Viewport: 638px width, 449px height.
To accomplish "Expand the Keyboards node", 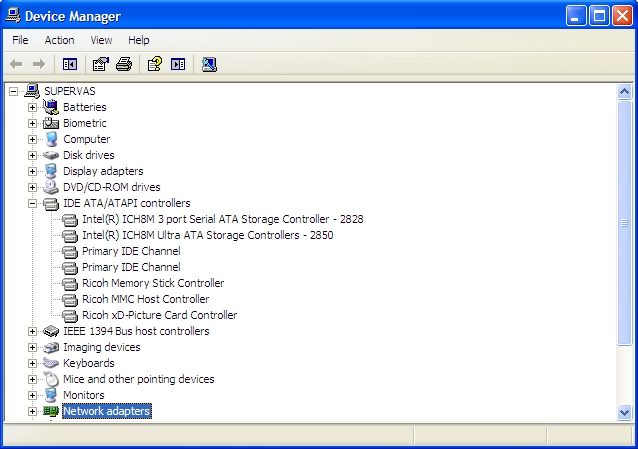I will 33,363.
